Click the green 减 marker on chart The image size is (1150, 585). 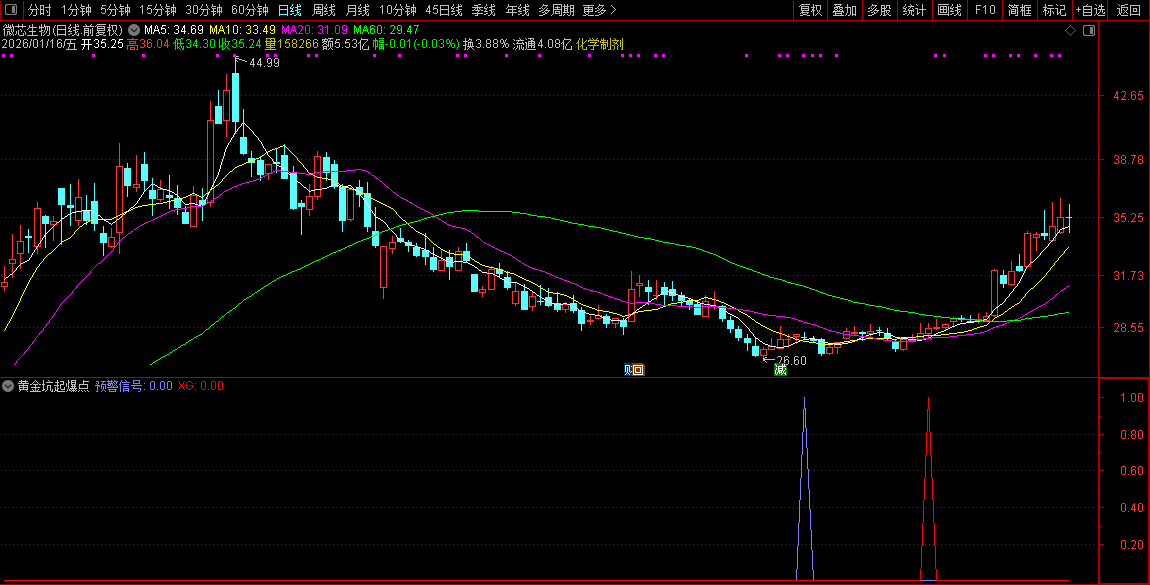point(780,370)
